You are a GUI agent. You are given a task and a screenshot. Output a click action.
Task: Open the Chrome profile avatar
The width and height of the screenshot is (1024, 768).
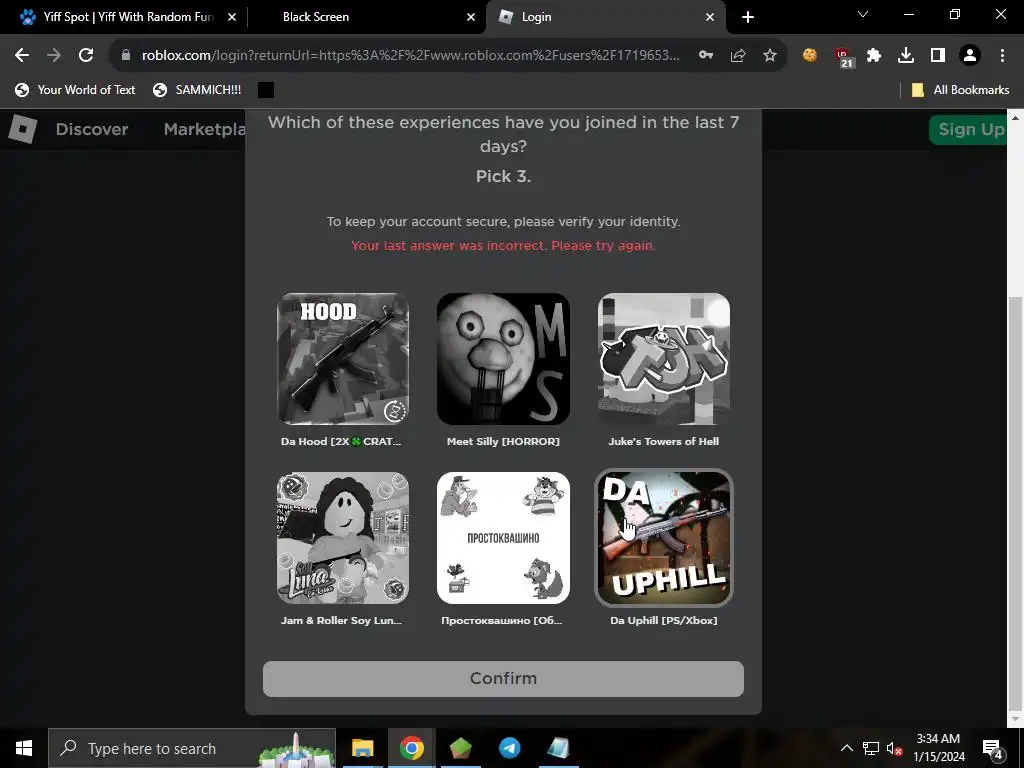tap(970, 56)
